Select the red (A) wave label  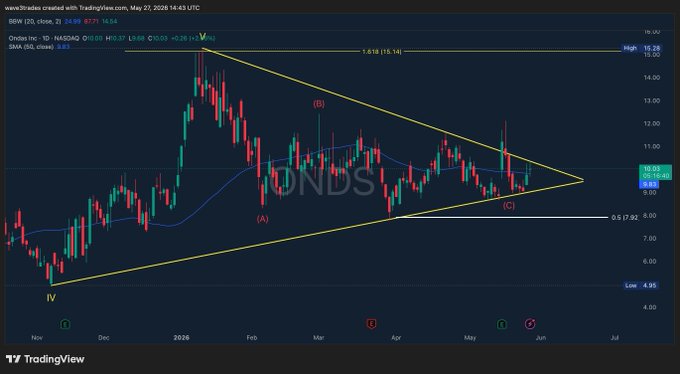coord(262,219)
